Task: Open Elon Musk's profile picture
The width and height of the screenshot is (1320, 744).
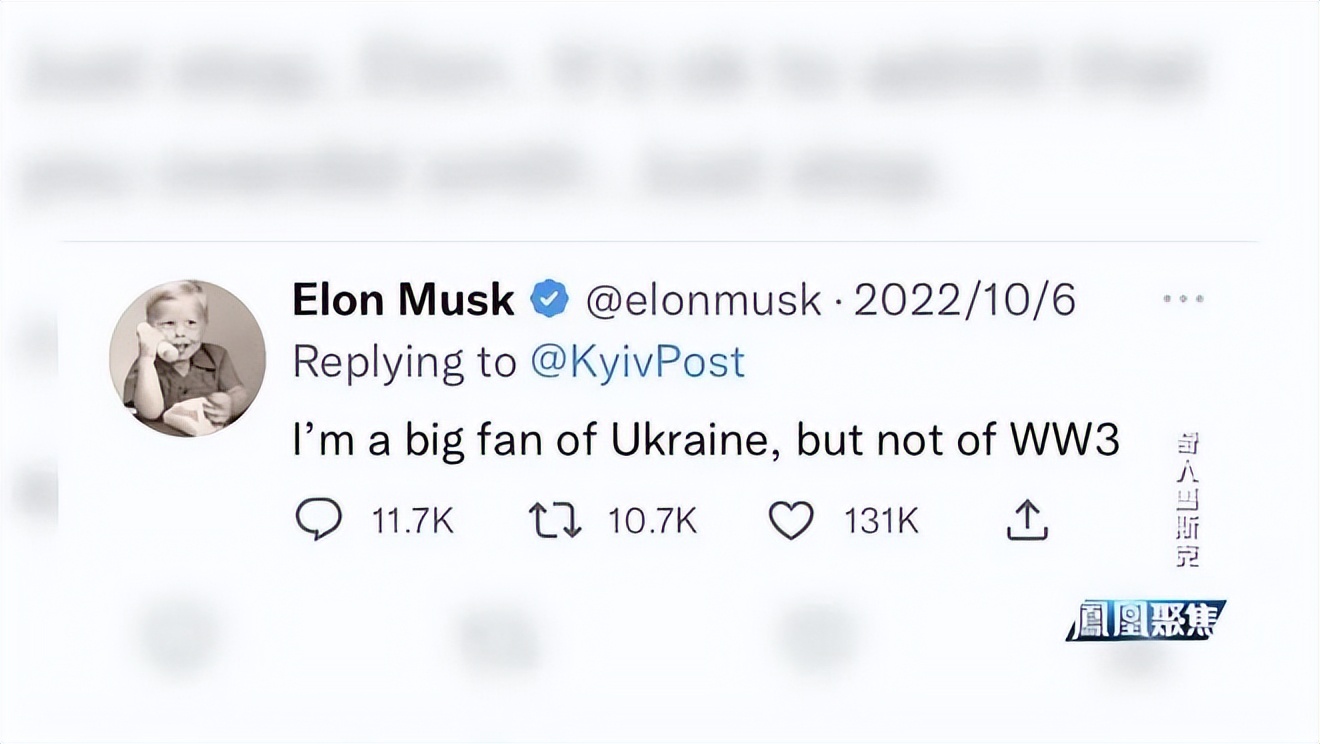Action: pos(187,358)
